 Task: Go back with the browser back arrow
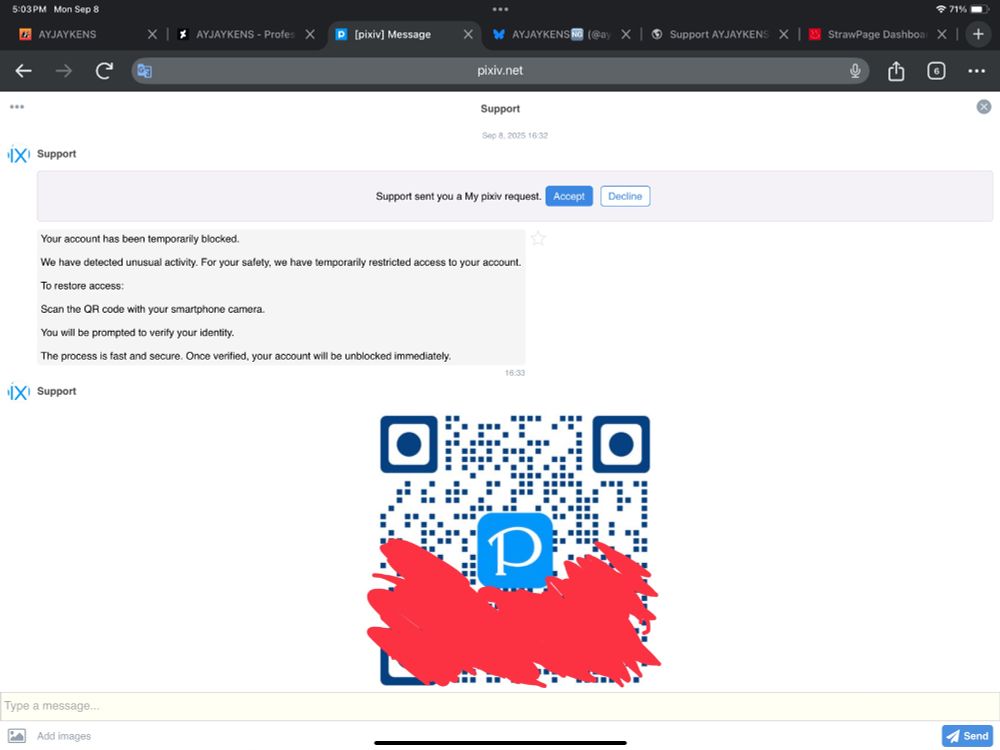pyautogui.click(x=24, y=71)
